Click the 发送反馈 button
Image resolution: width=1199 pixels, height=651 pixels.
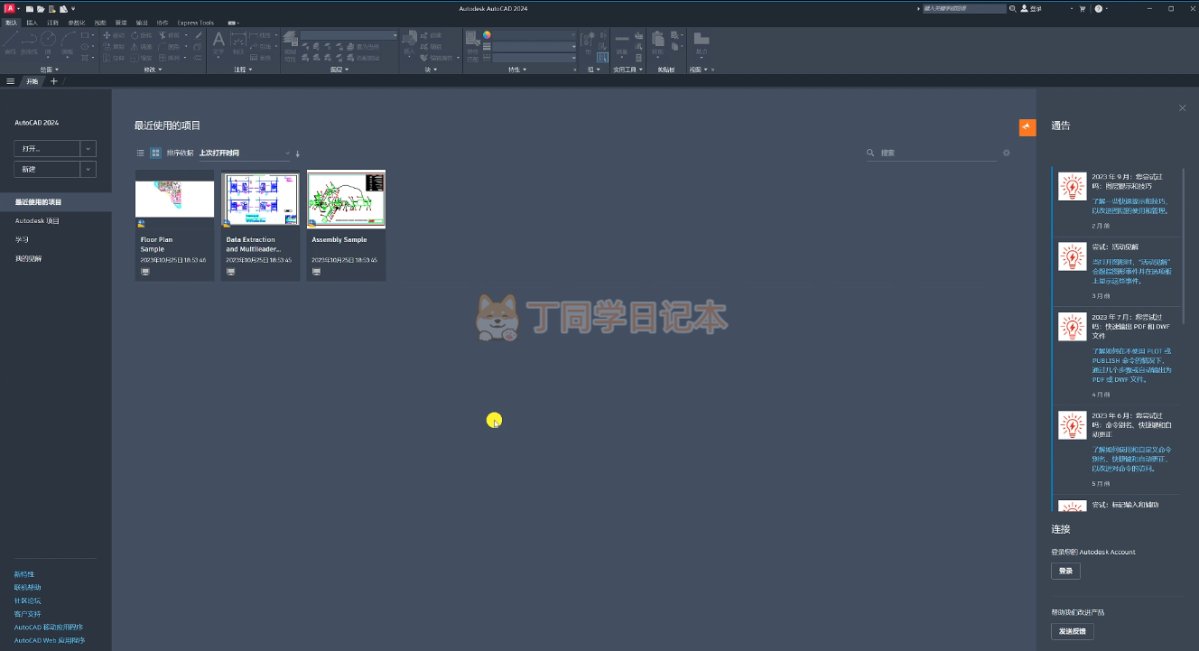(x=1072, y=631)
